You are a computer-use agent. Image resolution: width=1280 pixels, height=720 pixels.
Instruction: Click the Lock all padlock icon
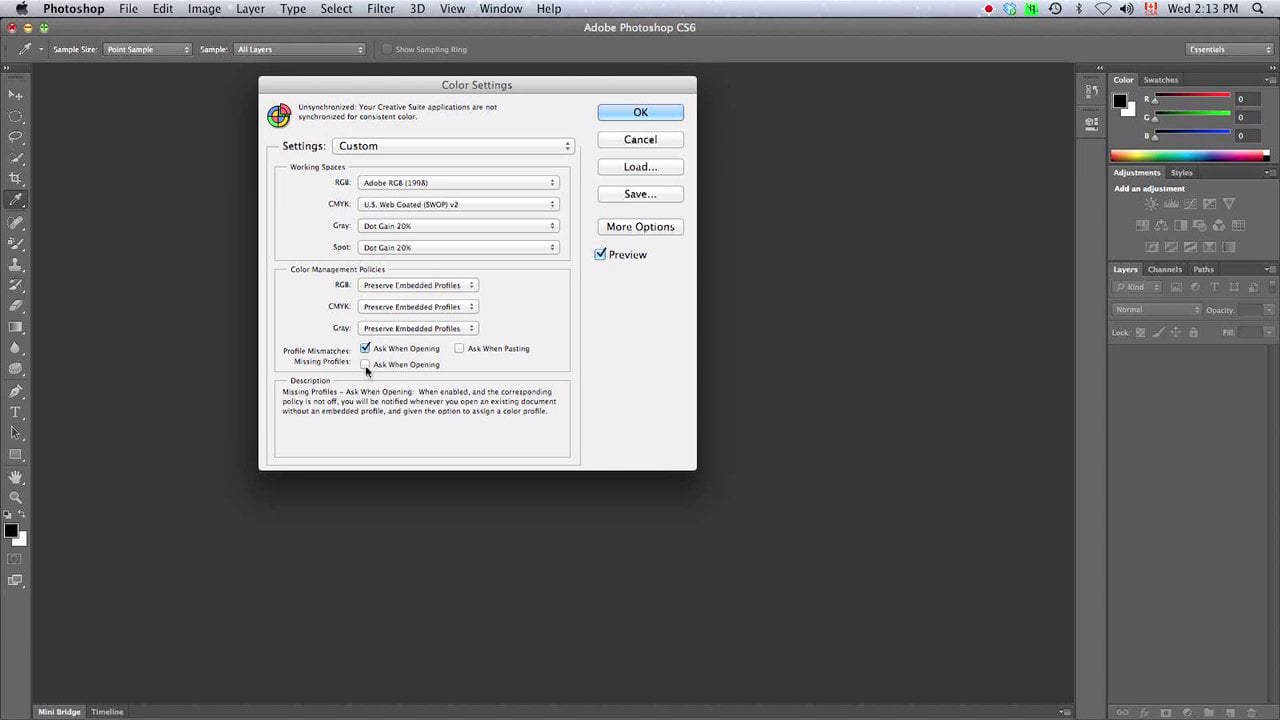click(1193, 332)
